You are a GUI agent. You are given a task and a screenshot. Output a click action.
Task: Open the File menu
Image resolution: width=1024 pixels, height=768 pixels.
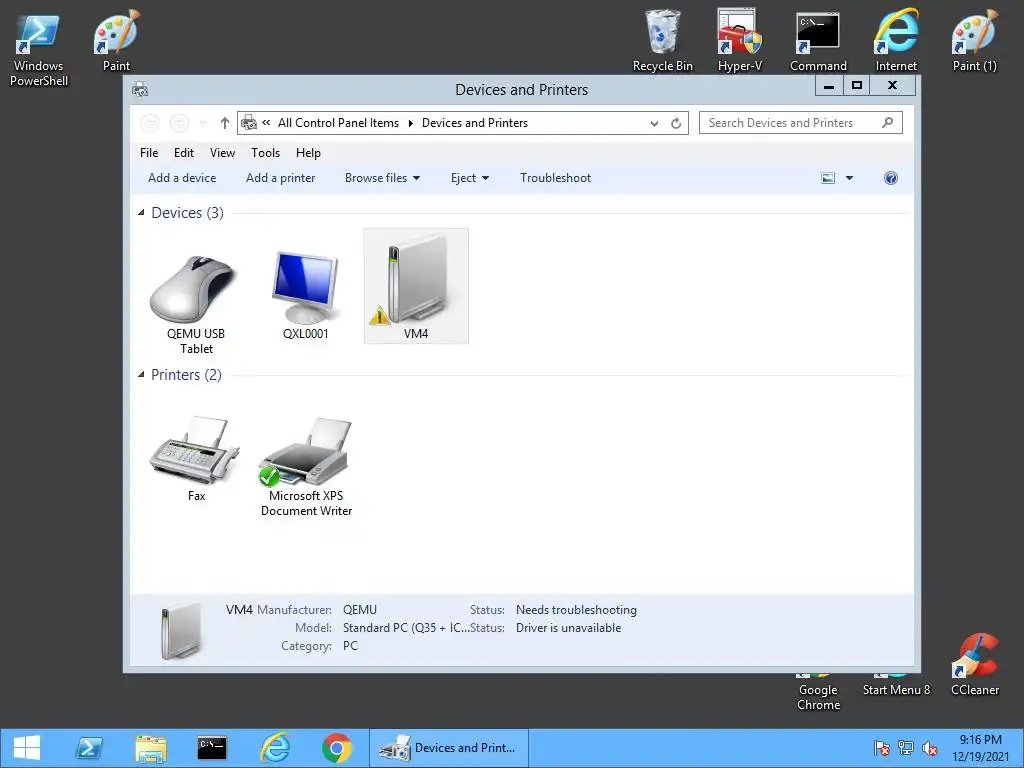[x=149, y=153]
